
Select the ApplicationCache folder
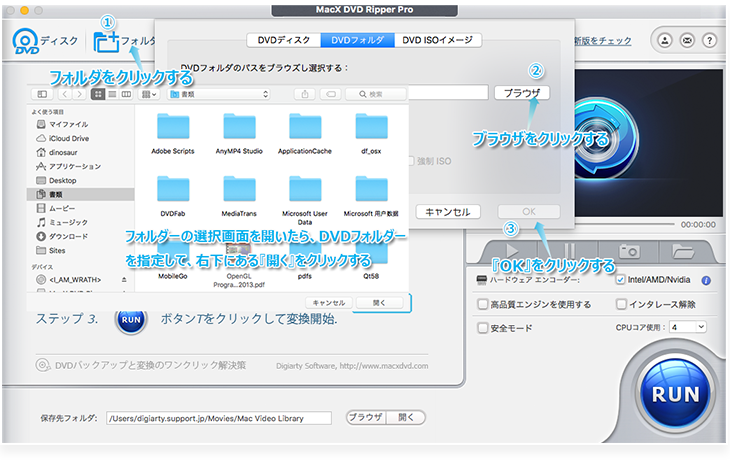tap(305, 134)
